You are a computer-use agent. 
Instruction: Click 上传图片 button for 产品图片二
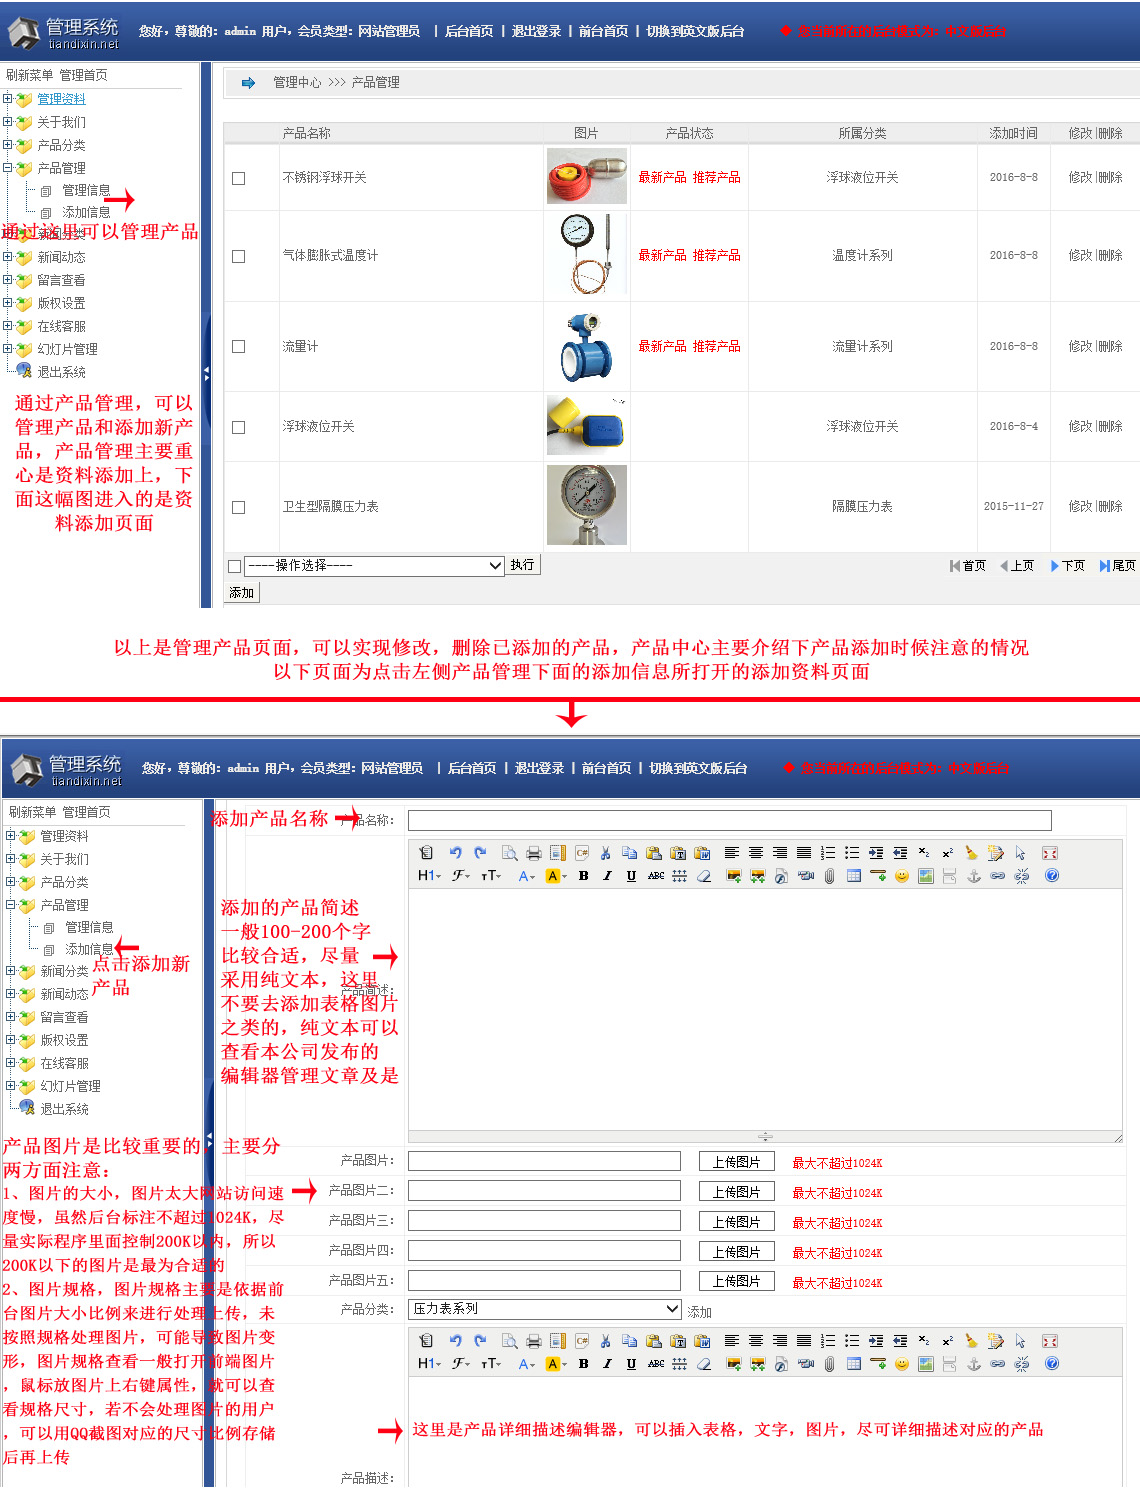point(736,1192)
